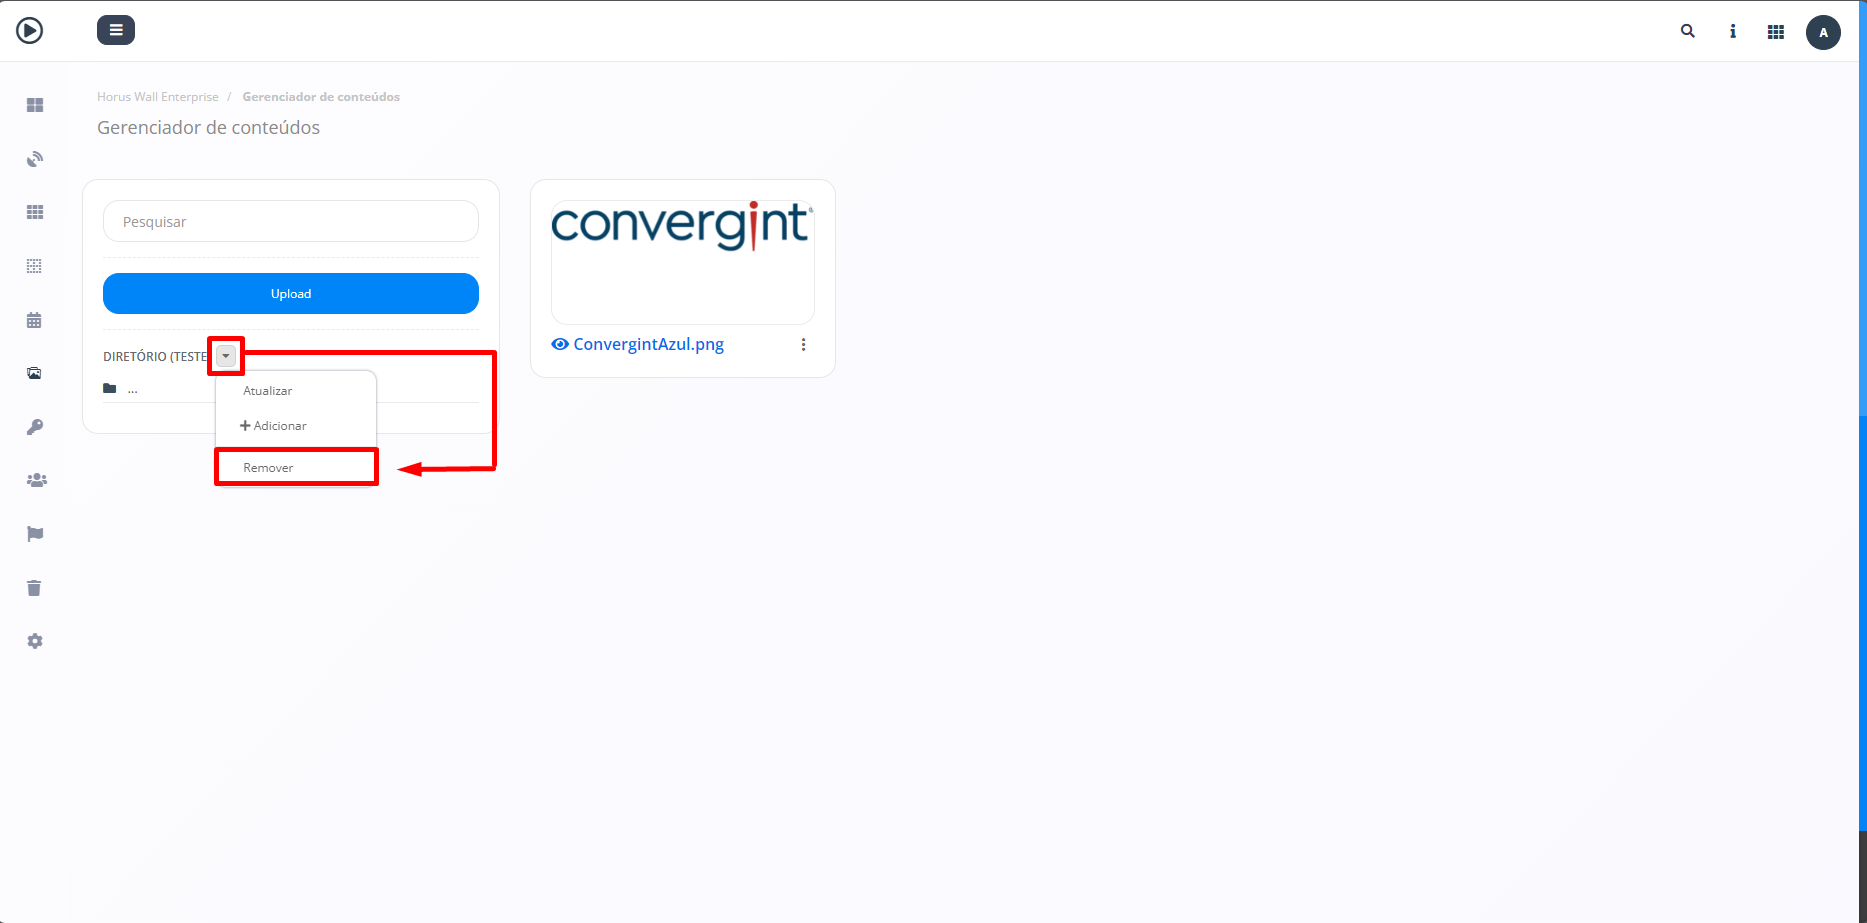Open the settings gear in sidebar
The image size is (1867, 923).
point(35,641)
